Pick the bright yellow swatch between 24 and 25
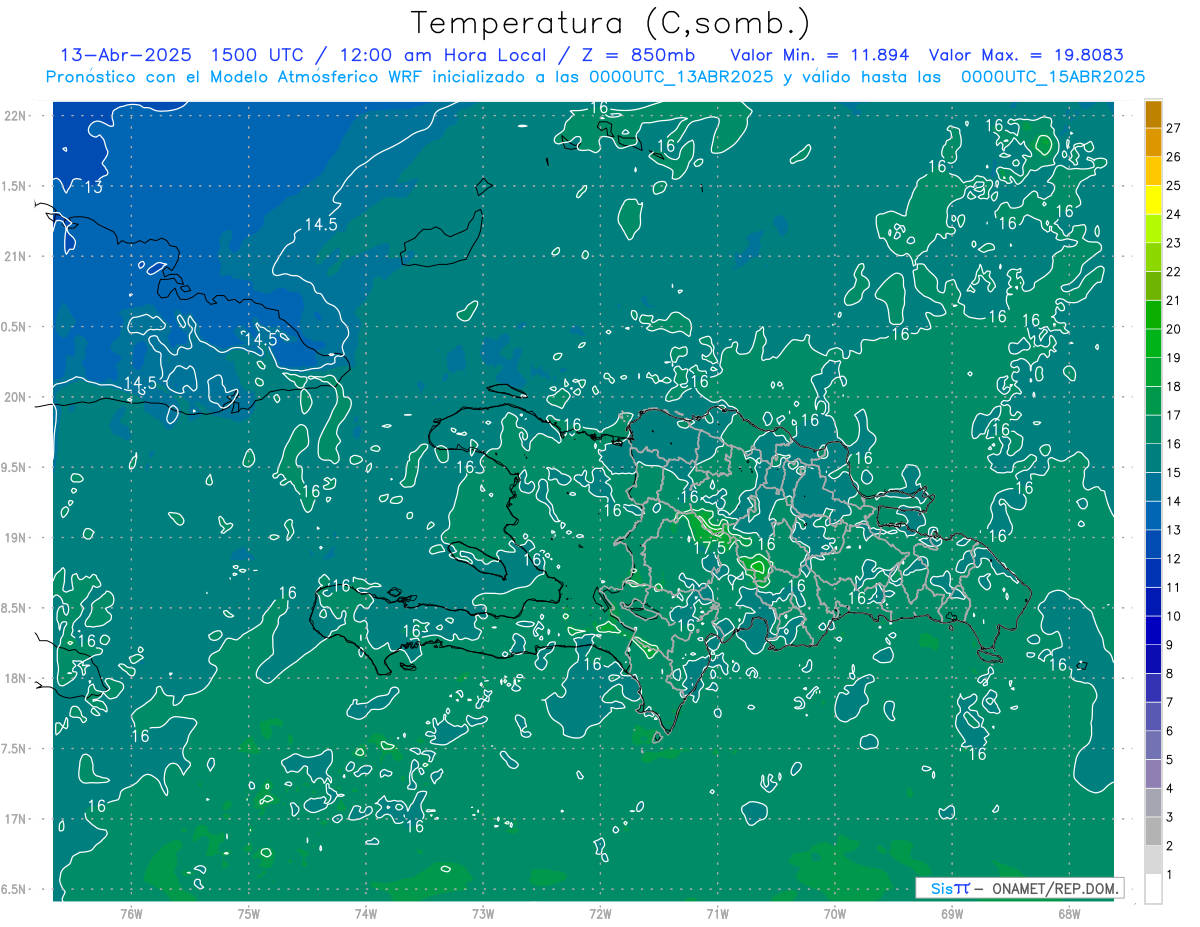The height and width of the screenshot is (927, 1200). 1154,200
